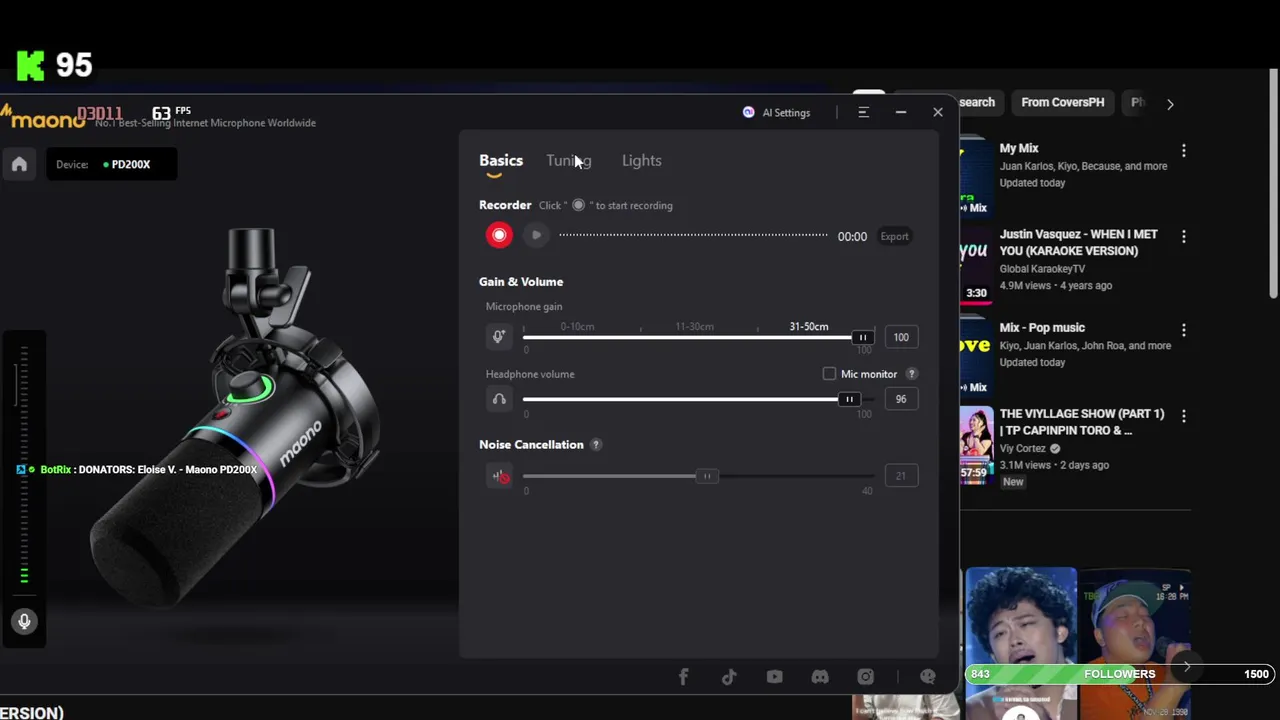
Task: Open Justin Vasquez WHEN I MET YOU video
Action: click(x=1079, y=242)
